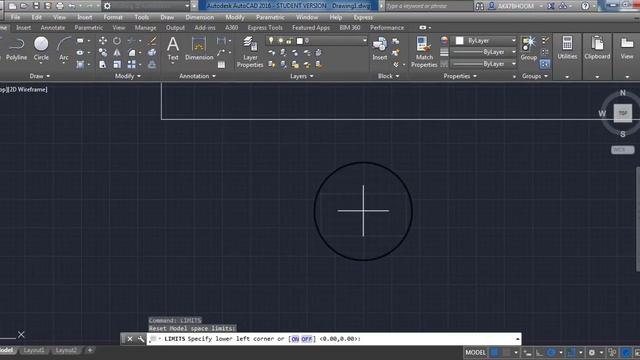The width and height of the screenshot is (640, 360).
Task: Select the Mirror tool in Modify panel
Action: (117, 53)
